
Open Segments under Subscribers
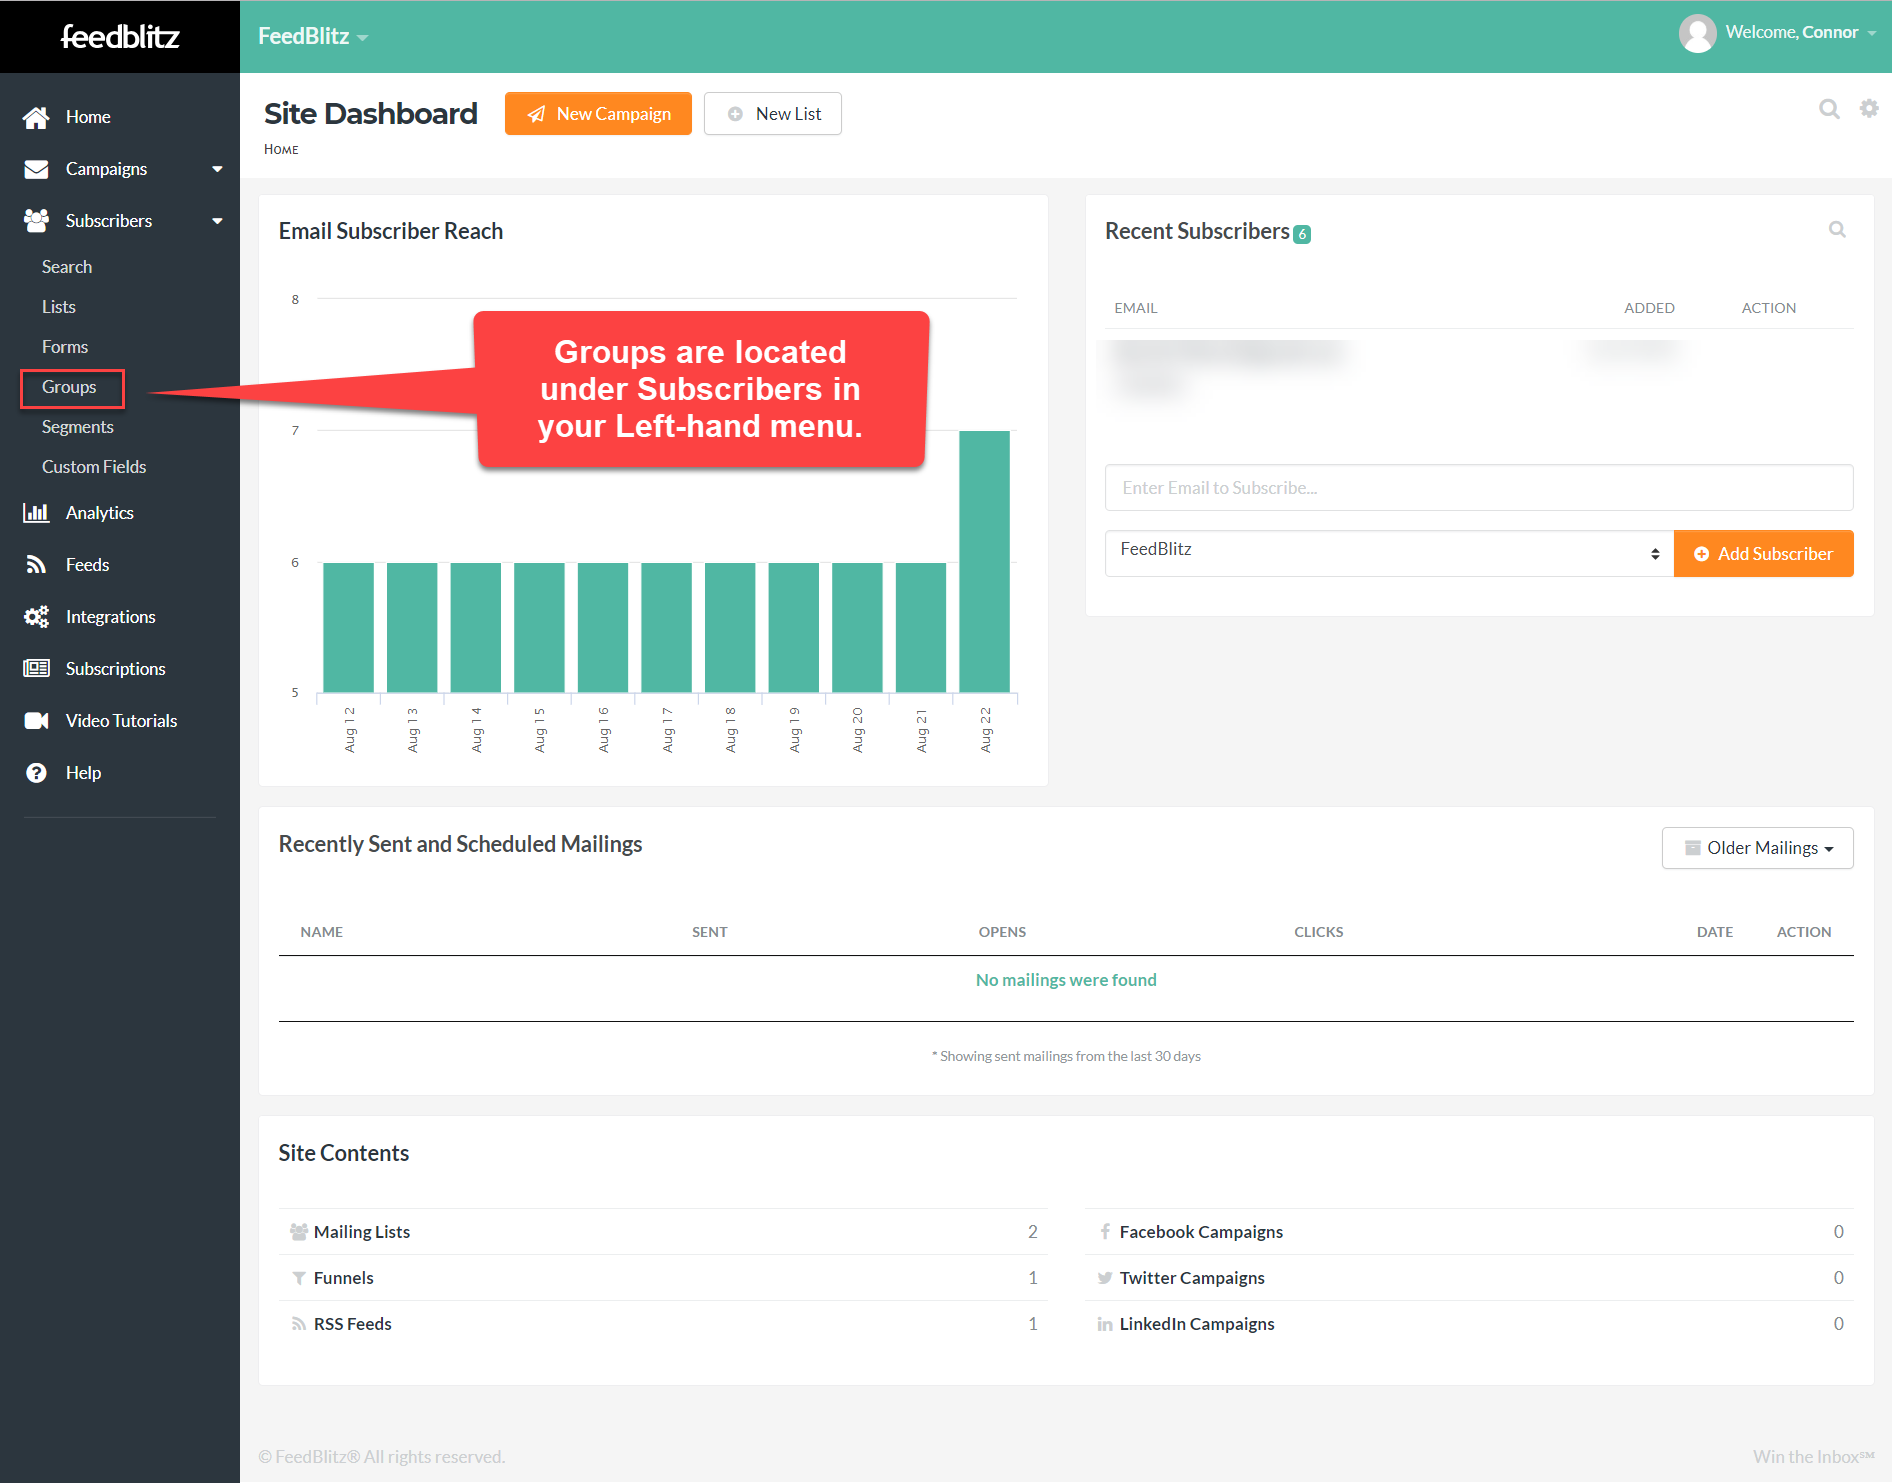(x=78, y=427)
